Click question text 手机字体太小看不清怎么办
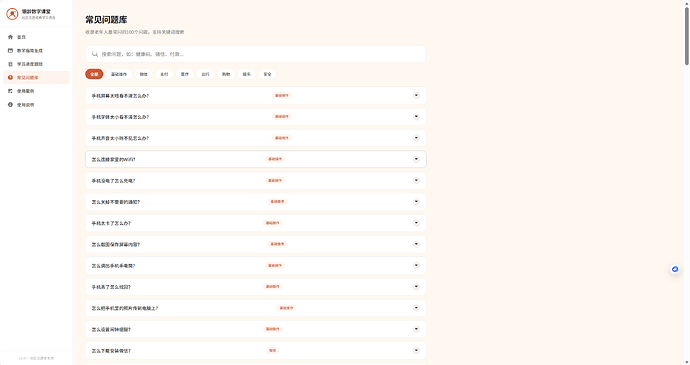 [120, 117]
